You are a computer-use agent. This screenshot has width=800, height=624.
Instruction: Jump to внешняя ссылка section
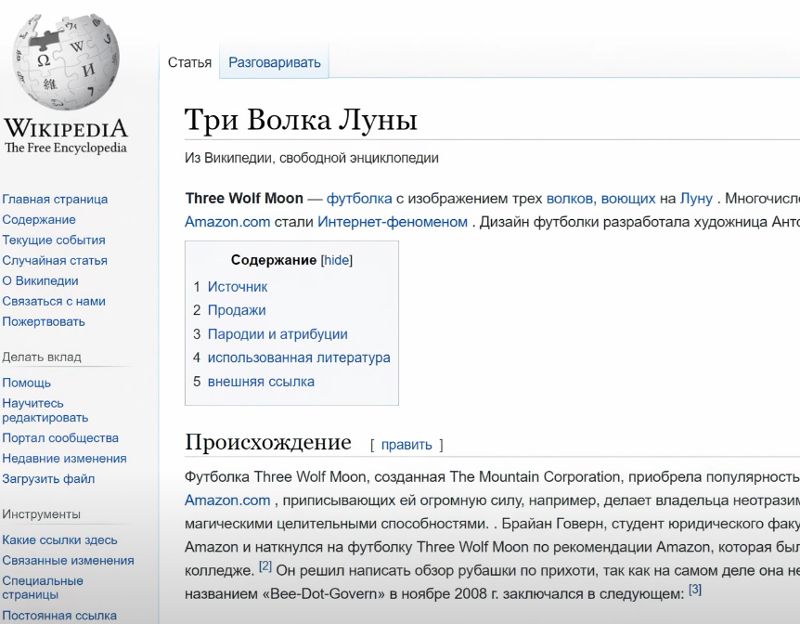pyautogui.click(x=260, y=381)
